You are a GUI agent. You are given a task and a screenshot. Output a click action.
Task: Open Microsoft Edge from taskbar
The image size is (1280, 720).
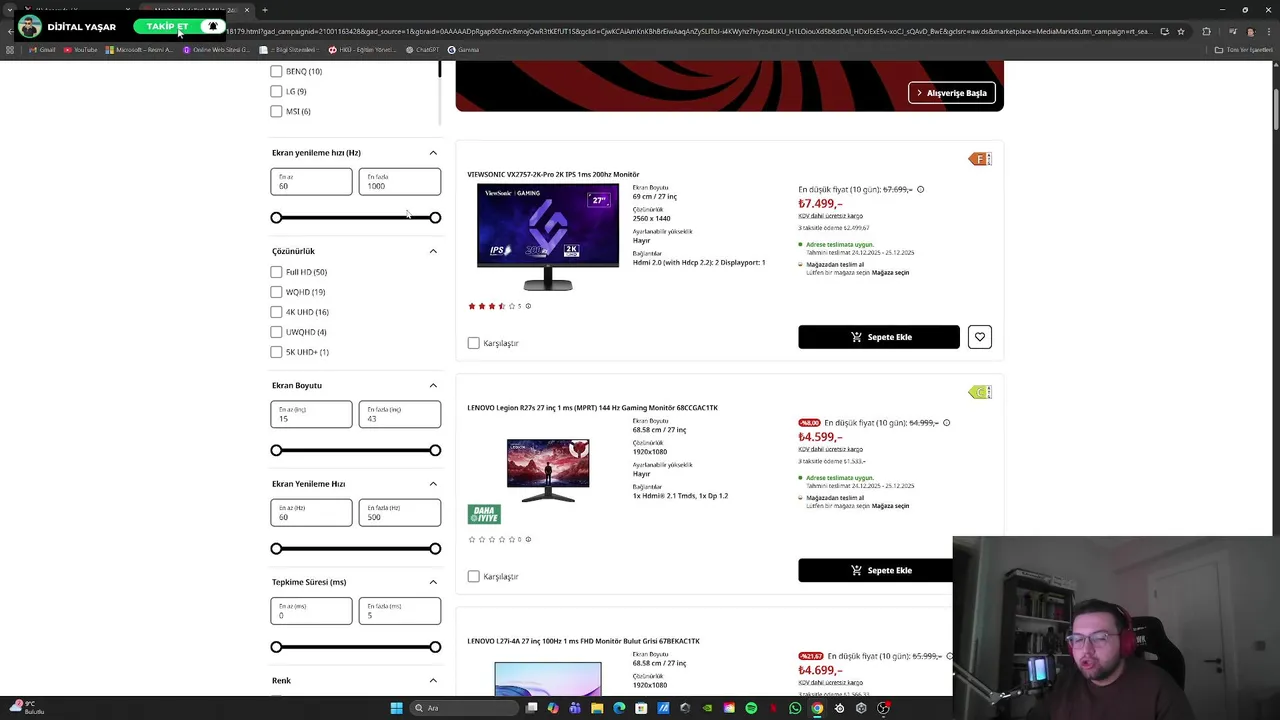pyautogui.click(x=619, y=708)
